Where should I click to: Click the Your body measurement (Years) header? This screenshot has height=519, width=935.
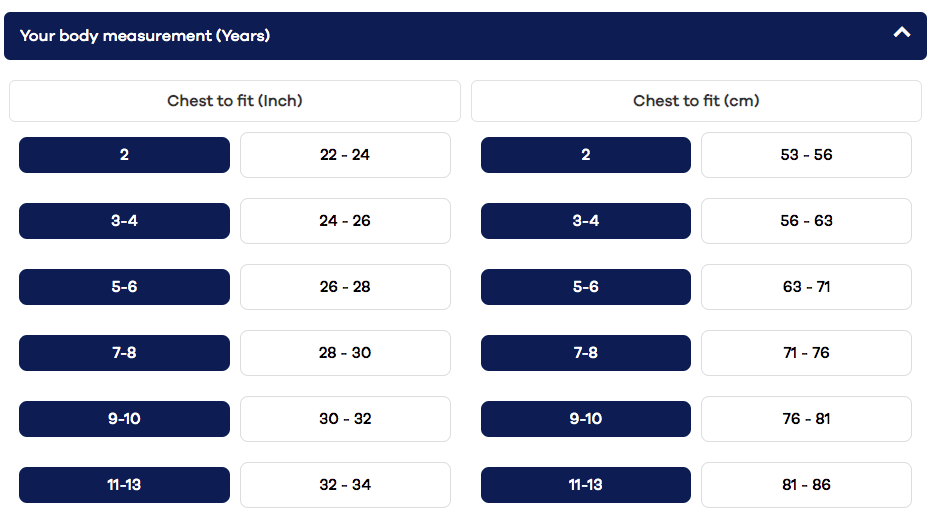pos(145,36)
